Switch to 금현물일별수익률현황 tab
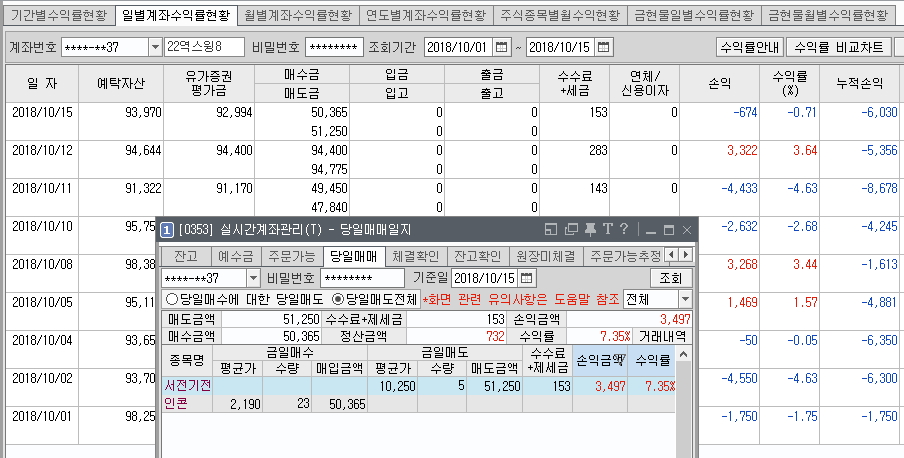The height and width of the screenshot is (458, 904). pos(694,16)
